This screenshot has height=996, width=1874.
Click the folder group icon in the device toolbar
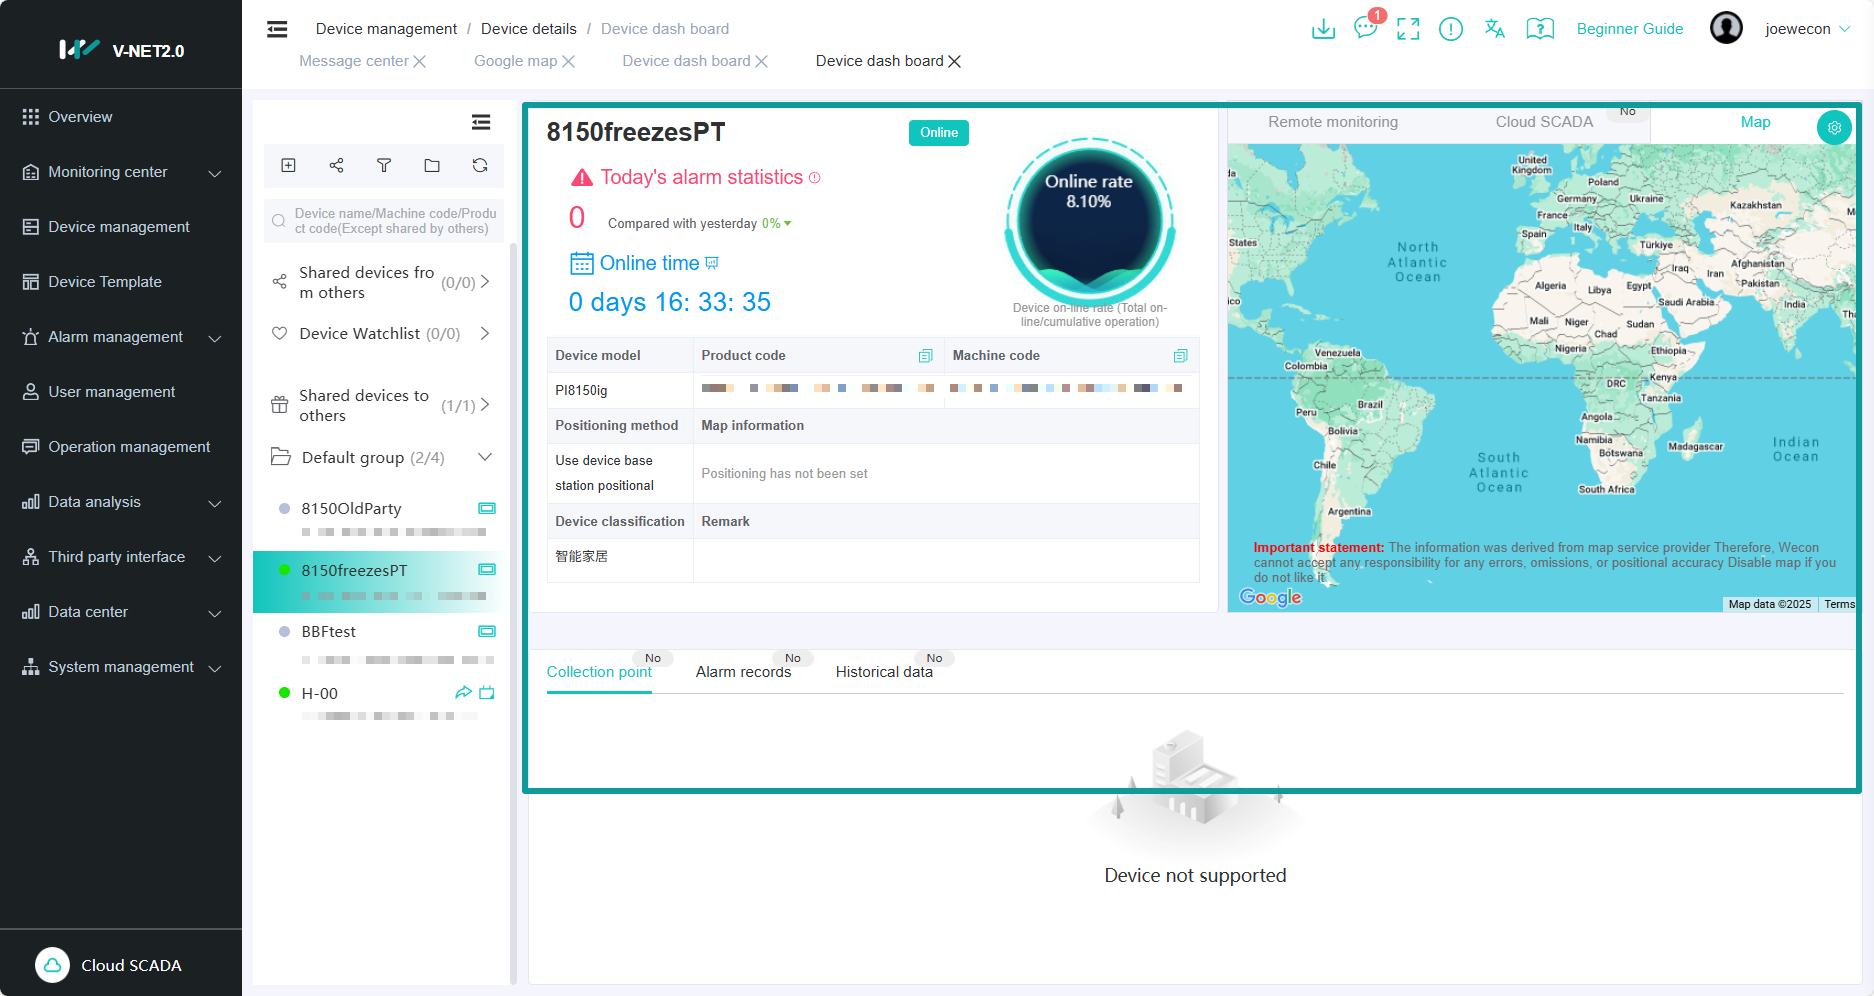pos(432,165)
